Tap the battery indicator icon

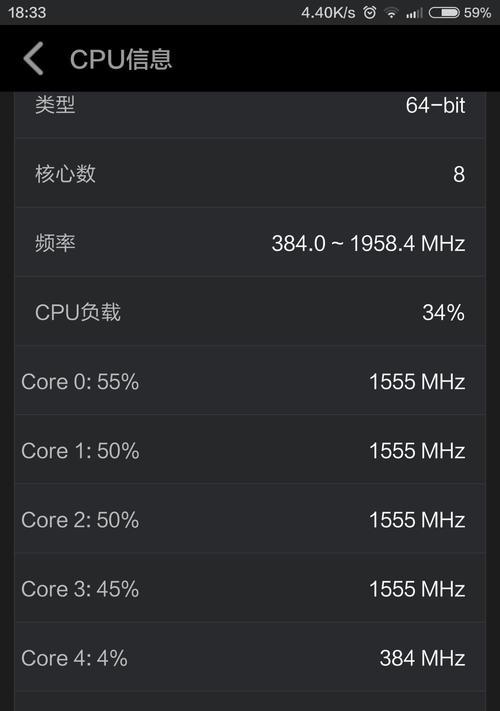(x=444, y=12)
